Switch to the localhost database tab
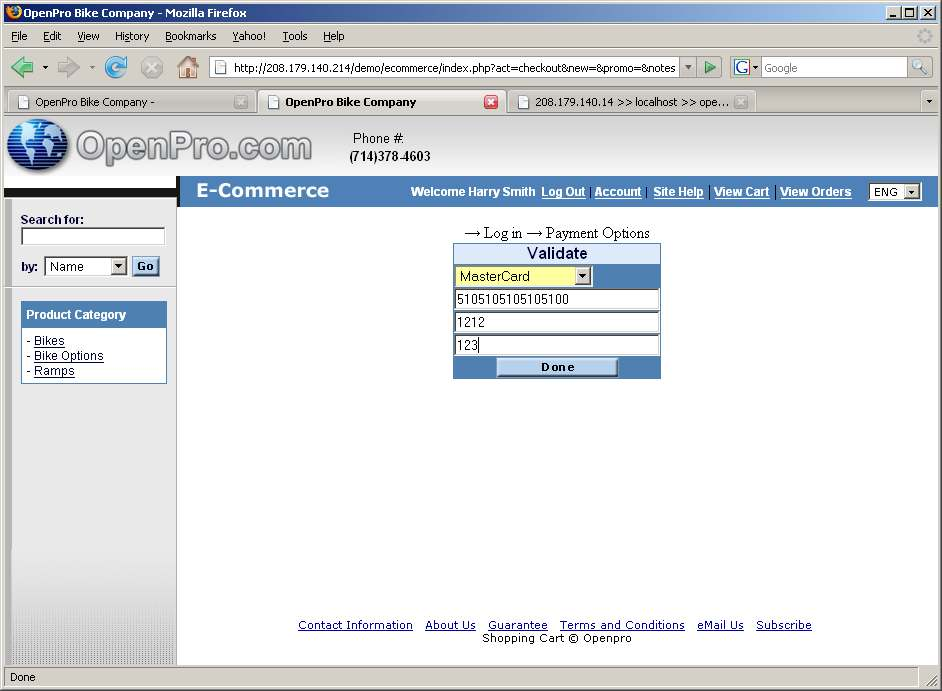Screen dimensions: 942x691 (x=630, y=102)
